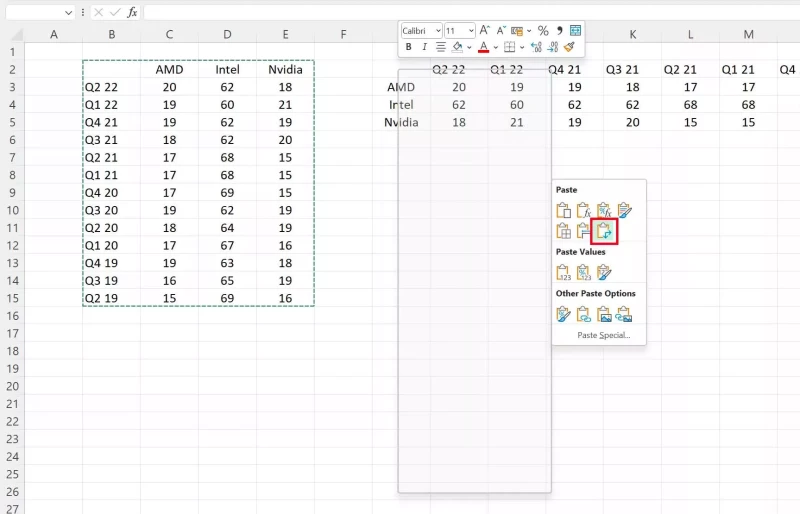
Task: Click the Increase Font Size icon
Action: click(x=485, y=31)
